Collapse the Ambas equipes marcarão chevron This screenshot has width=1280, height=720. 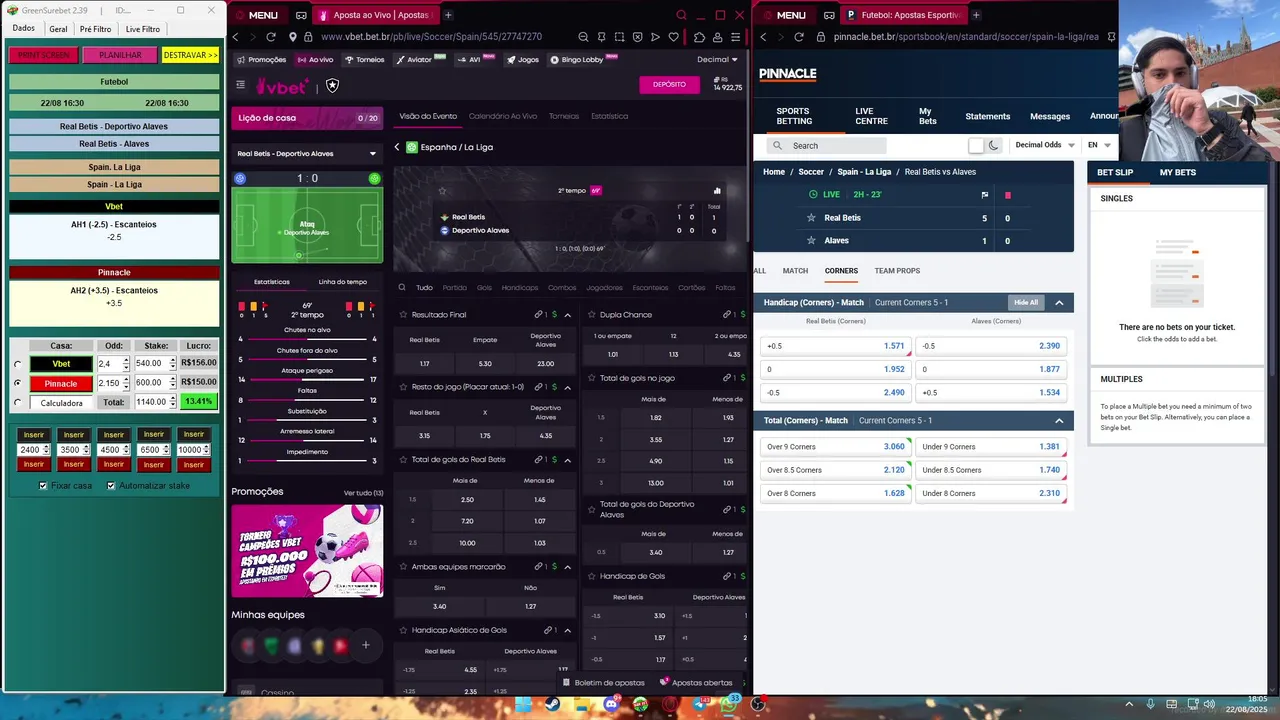tap(567, 567)
